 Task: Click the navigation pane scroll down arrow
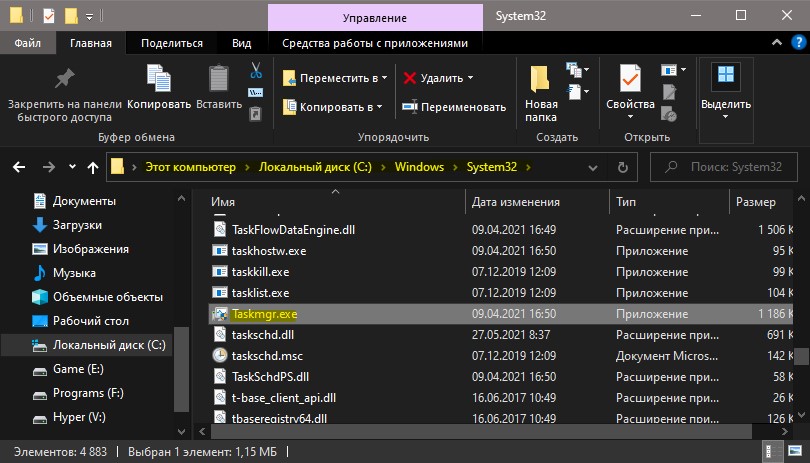[x=181, y=431]
